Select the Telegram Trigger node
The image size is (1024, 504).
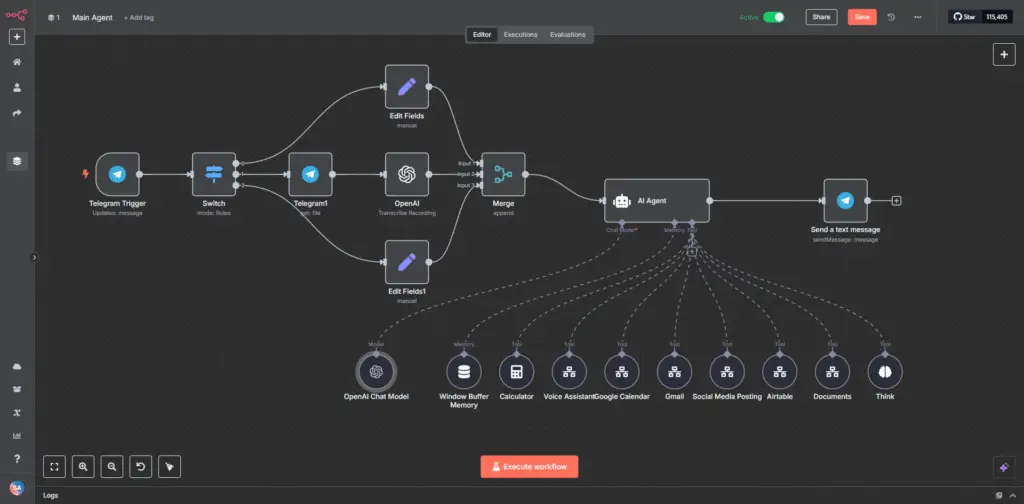click(118, 174)
